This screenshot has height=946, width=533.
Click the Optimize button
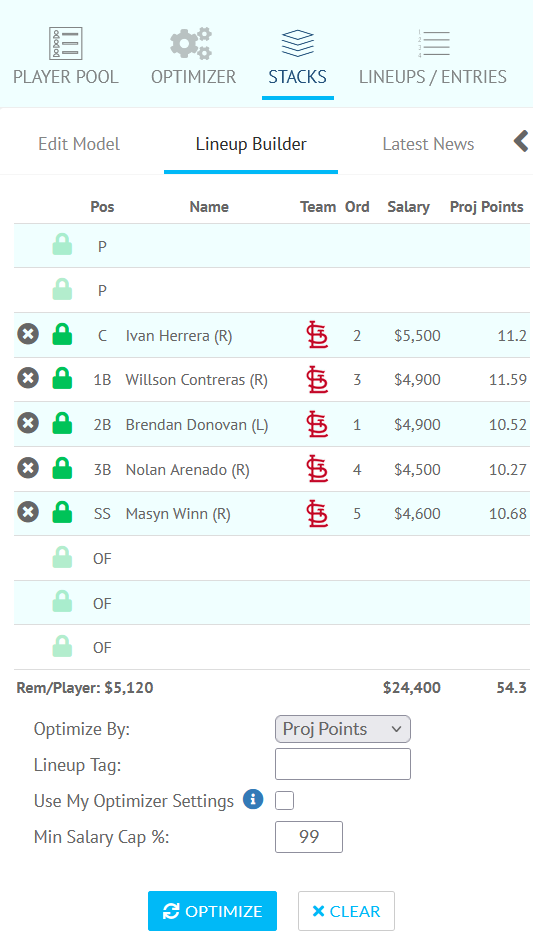pos(212,911)
